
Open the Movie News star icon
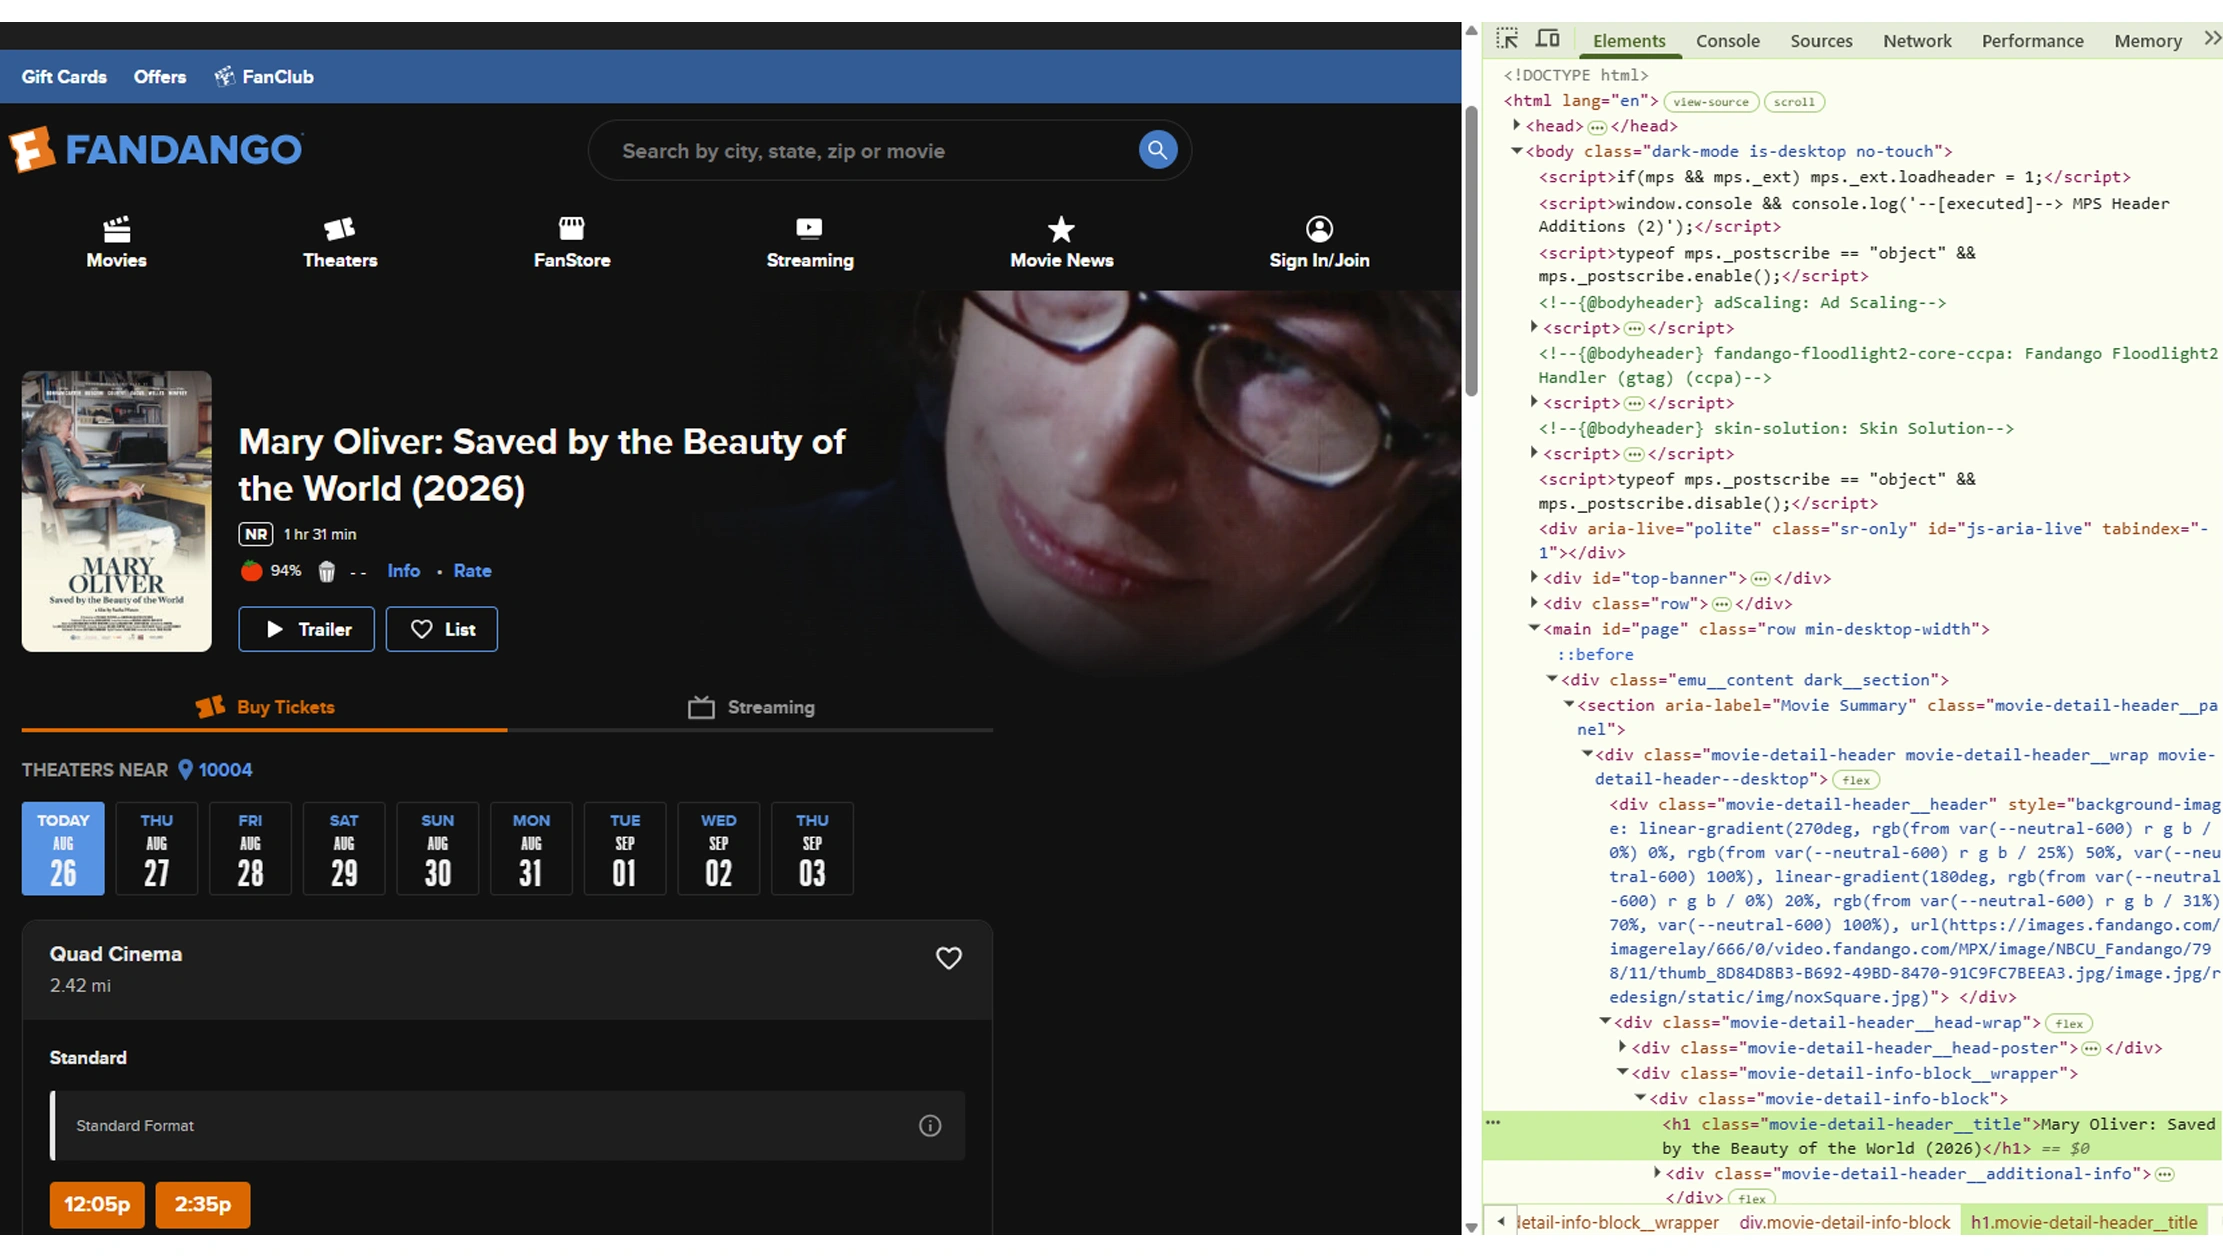click(x=1061, y=229)
